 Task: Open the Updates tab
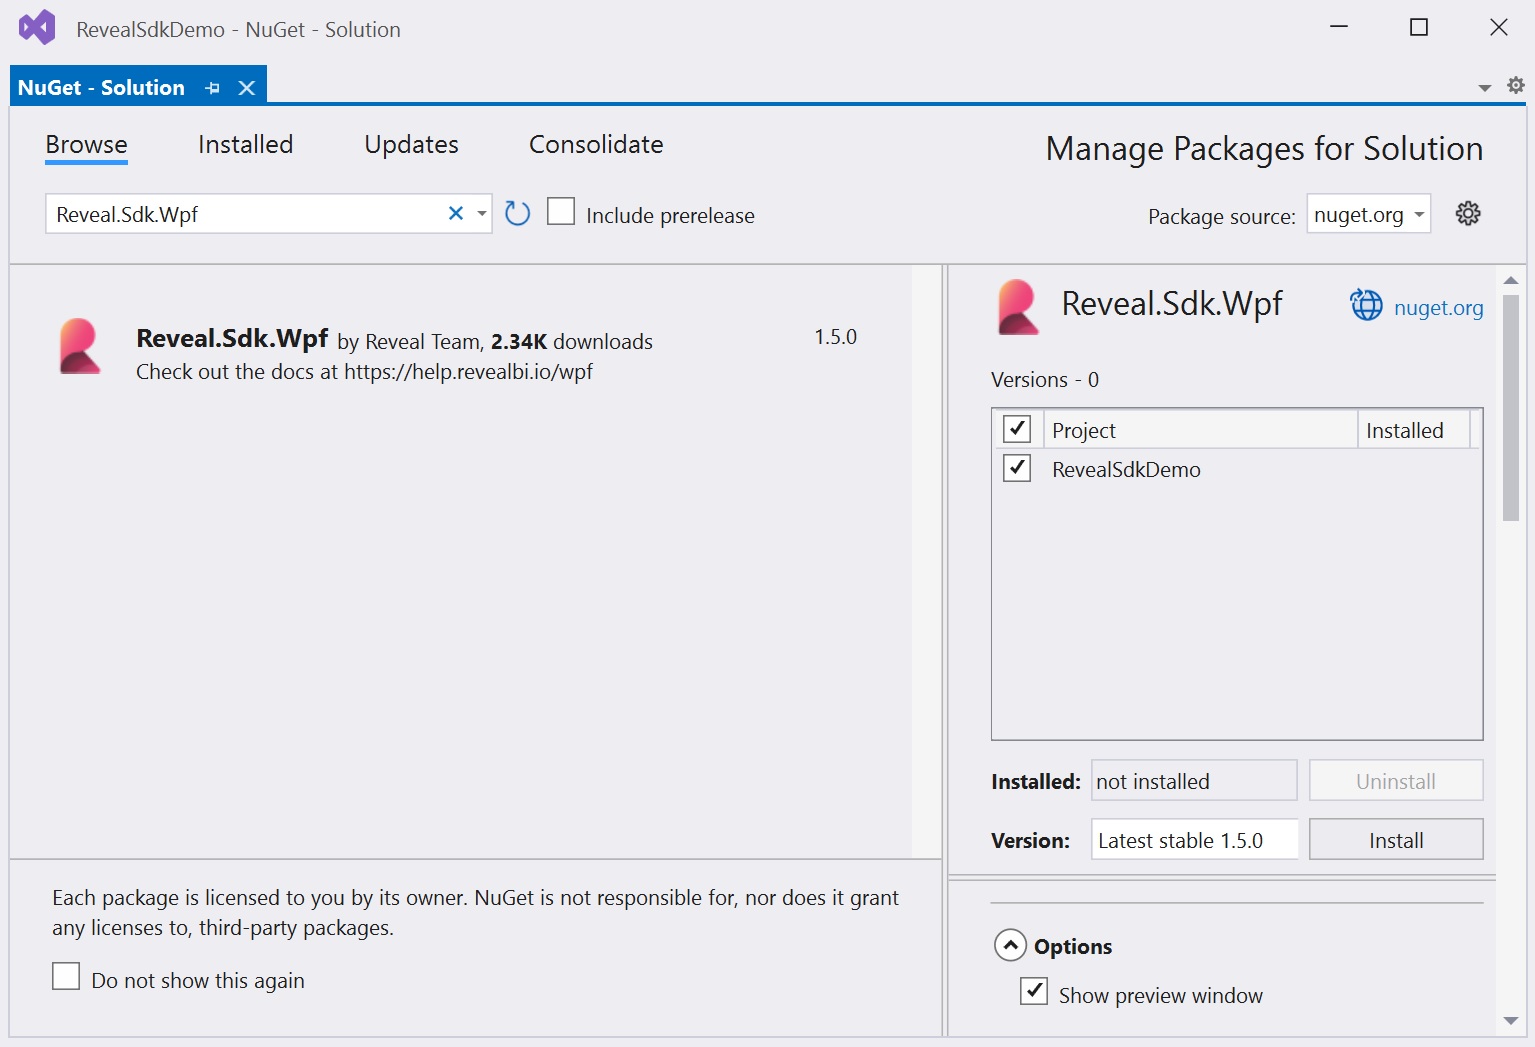pos(411,145)
